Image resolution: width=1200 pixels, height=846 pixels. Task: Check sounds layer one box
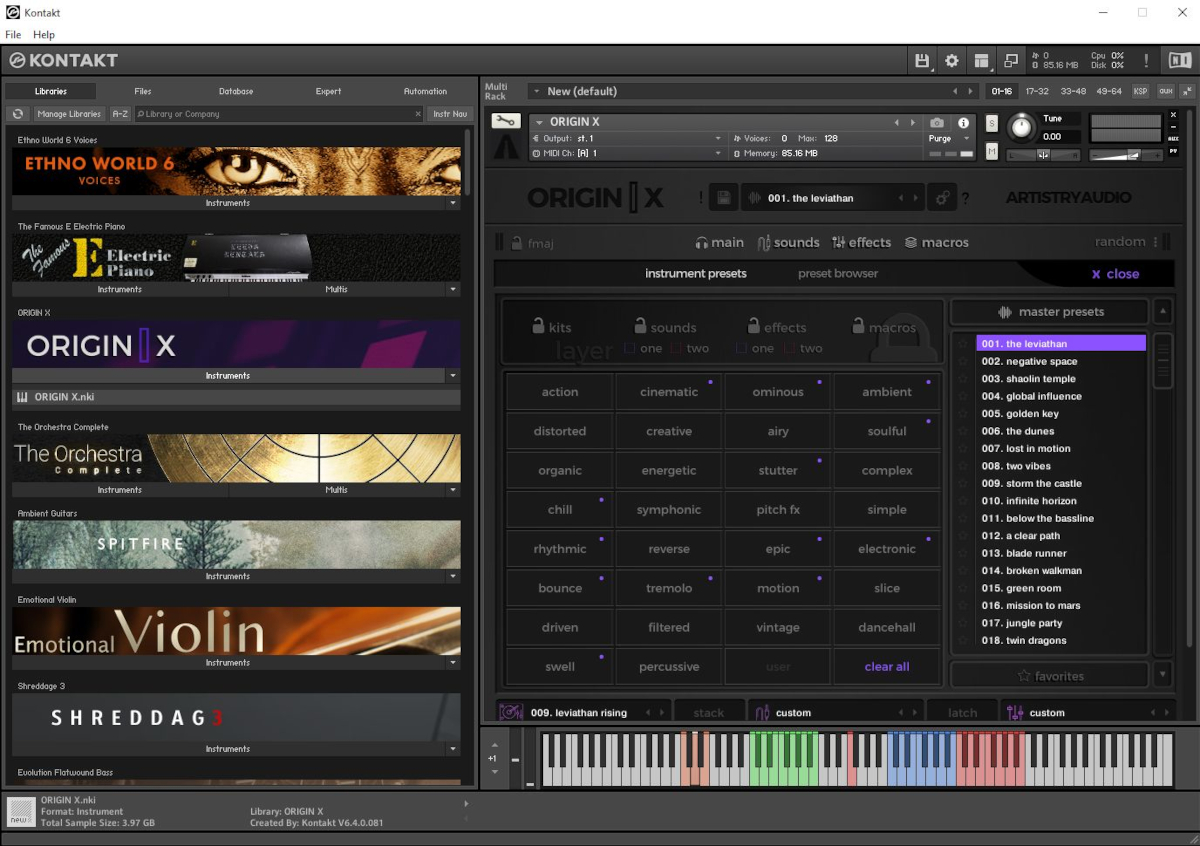click(x=630, y=348)
